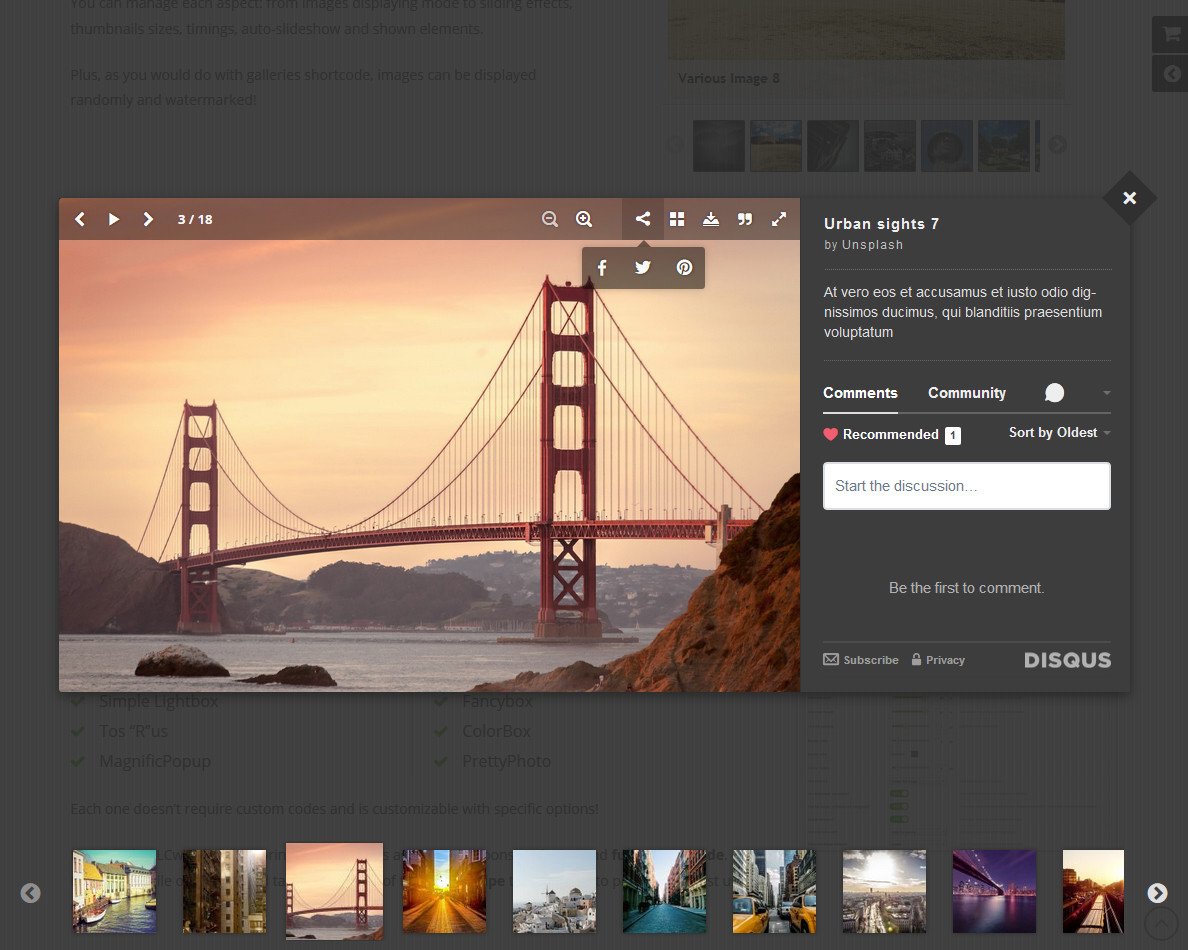
Task: Expand the Disqus account dropdown arrow
Action: (1107, 392)
